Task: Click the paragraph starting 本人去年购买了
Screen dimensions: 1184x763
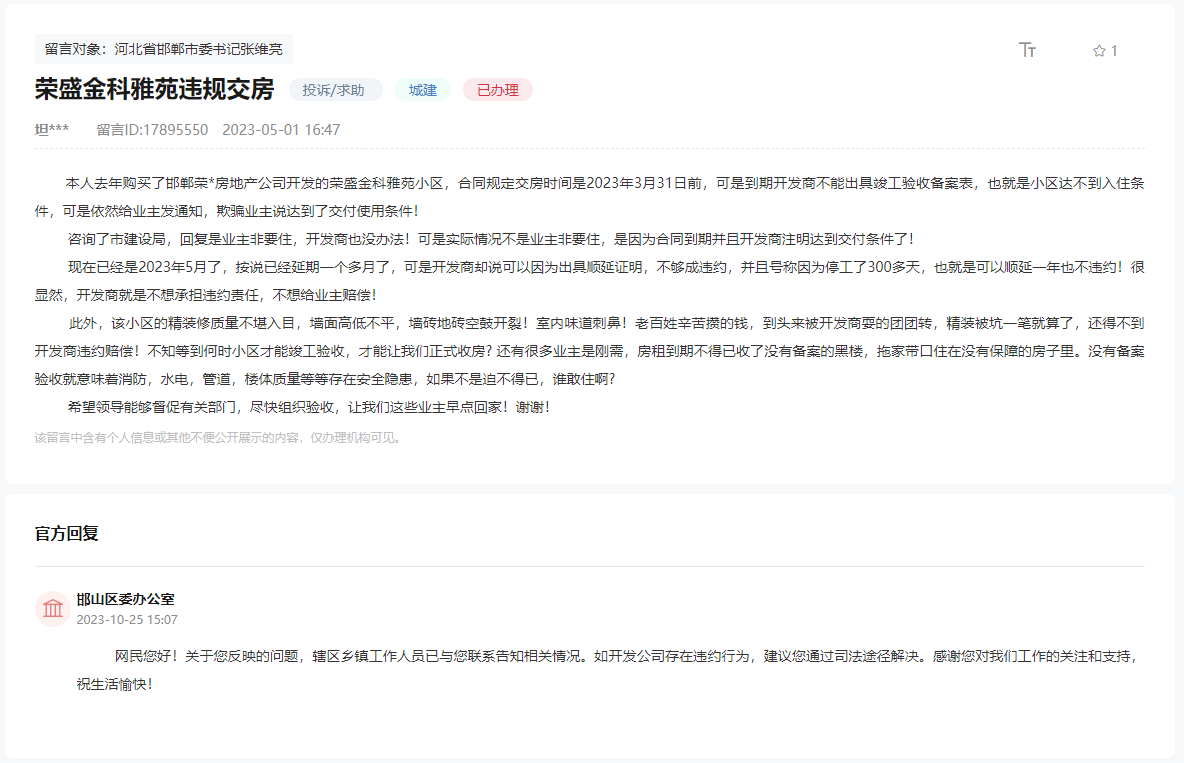Action: [x=590, y=197]
